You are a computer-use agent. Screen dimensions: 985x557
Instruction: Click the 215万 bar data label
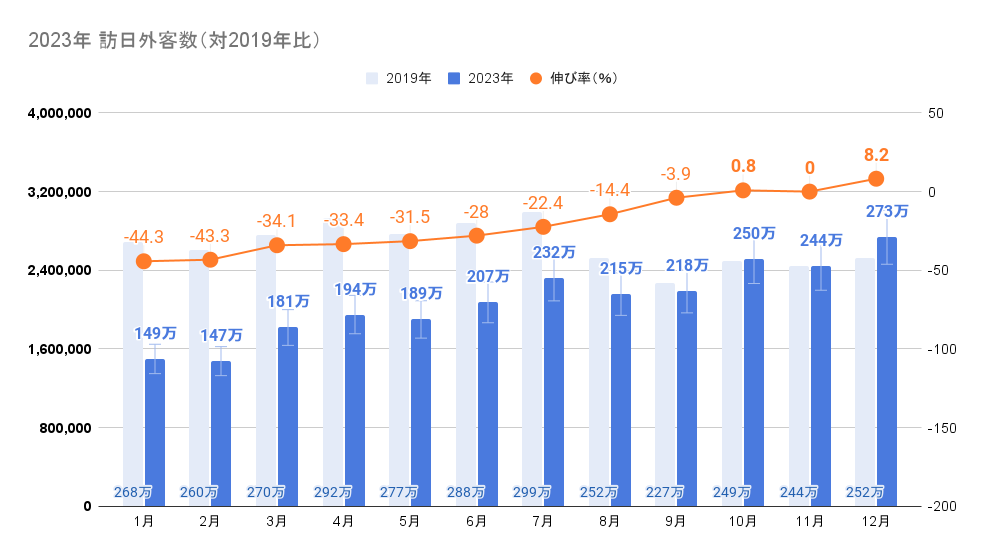point(621,268)
